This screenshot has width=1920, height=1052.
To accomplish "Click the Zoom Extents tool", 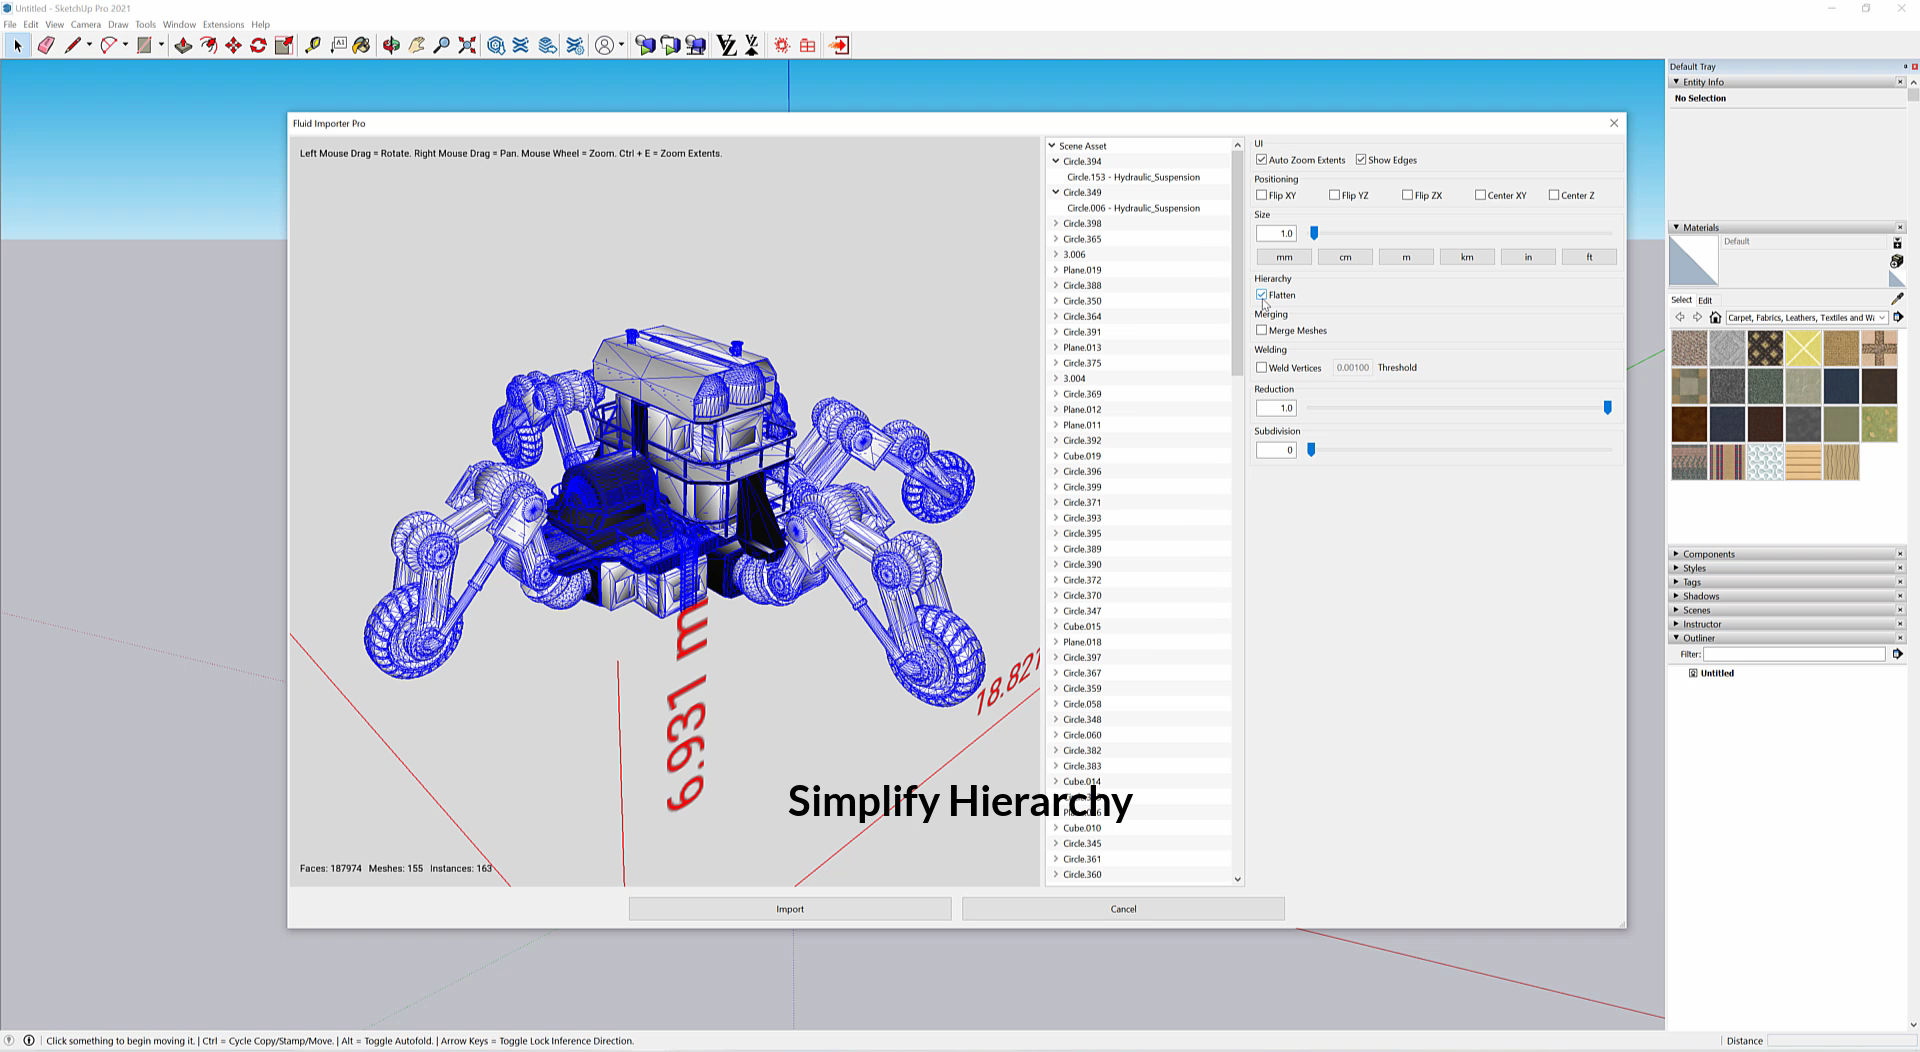I will 467,45.
